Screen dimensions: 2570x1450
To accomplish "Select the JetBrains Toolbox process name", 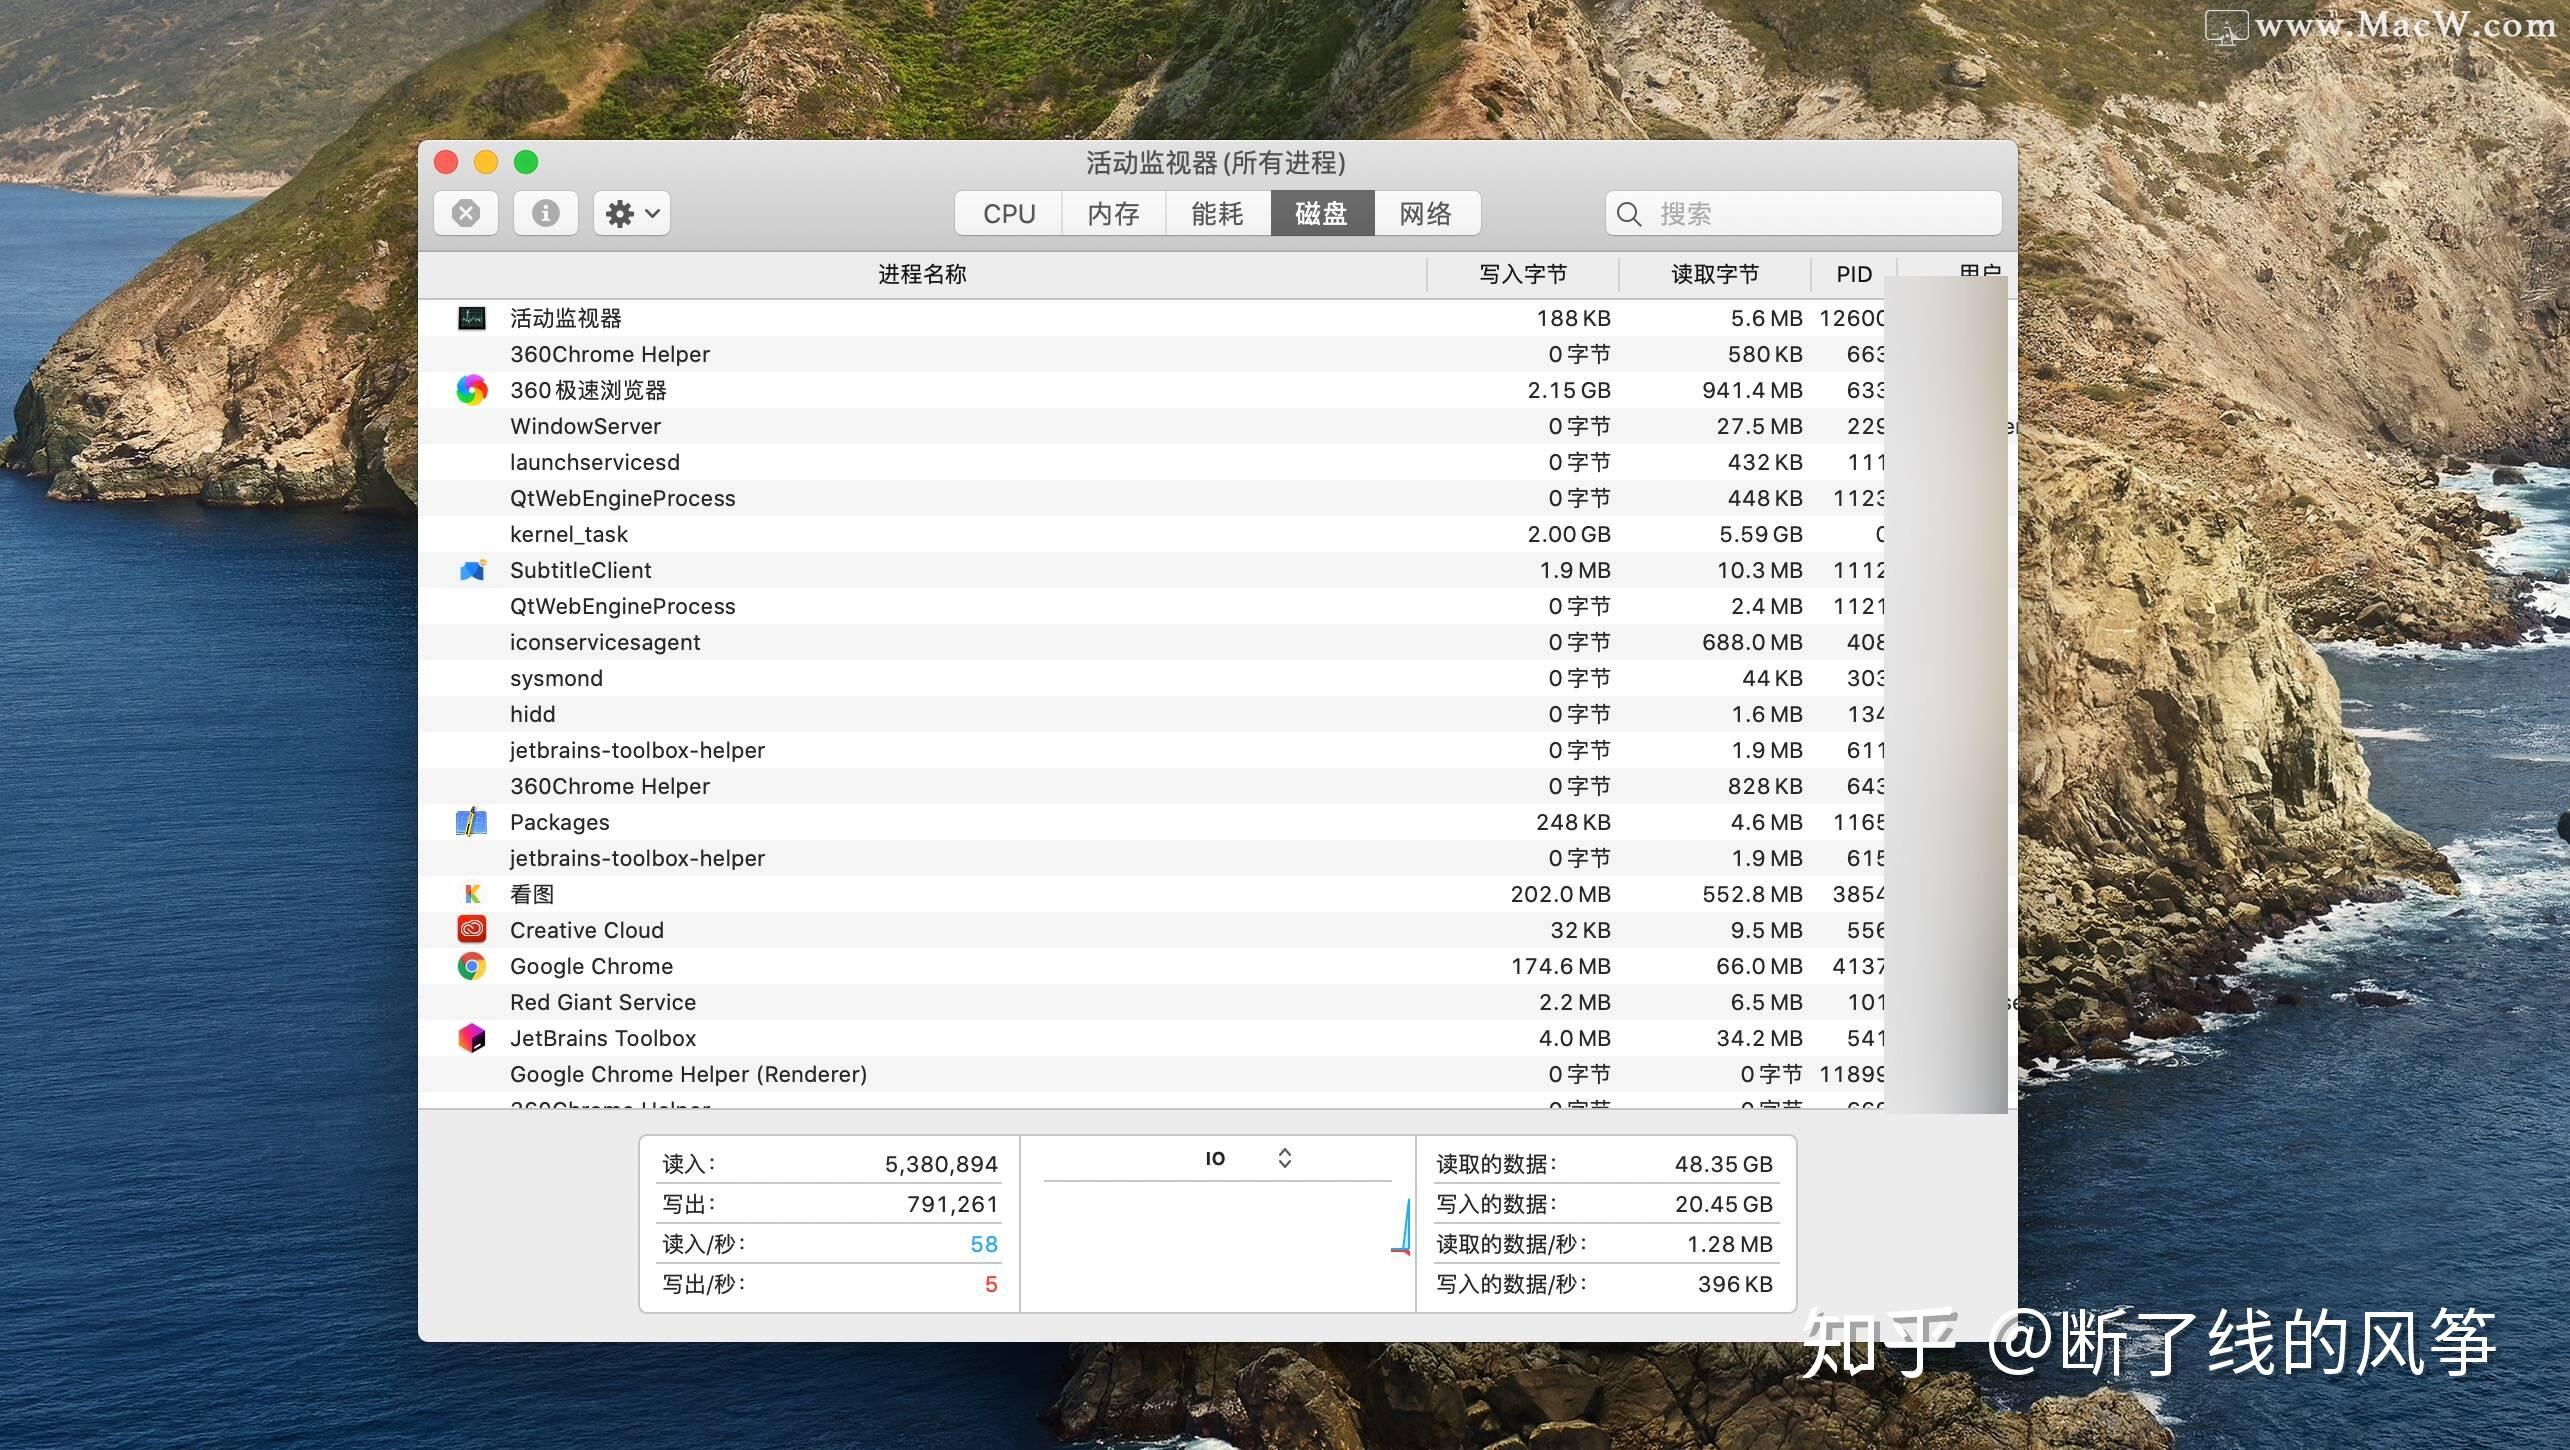I will [x=603, y=1038].
